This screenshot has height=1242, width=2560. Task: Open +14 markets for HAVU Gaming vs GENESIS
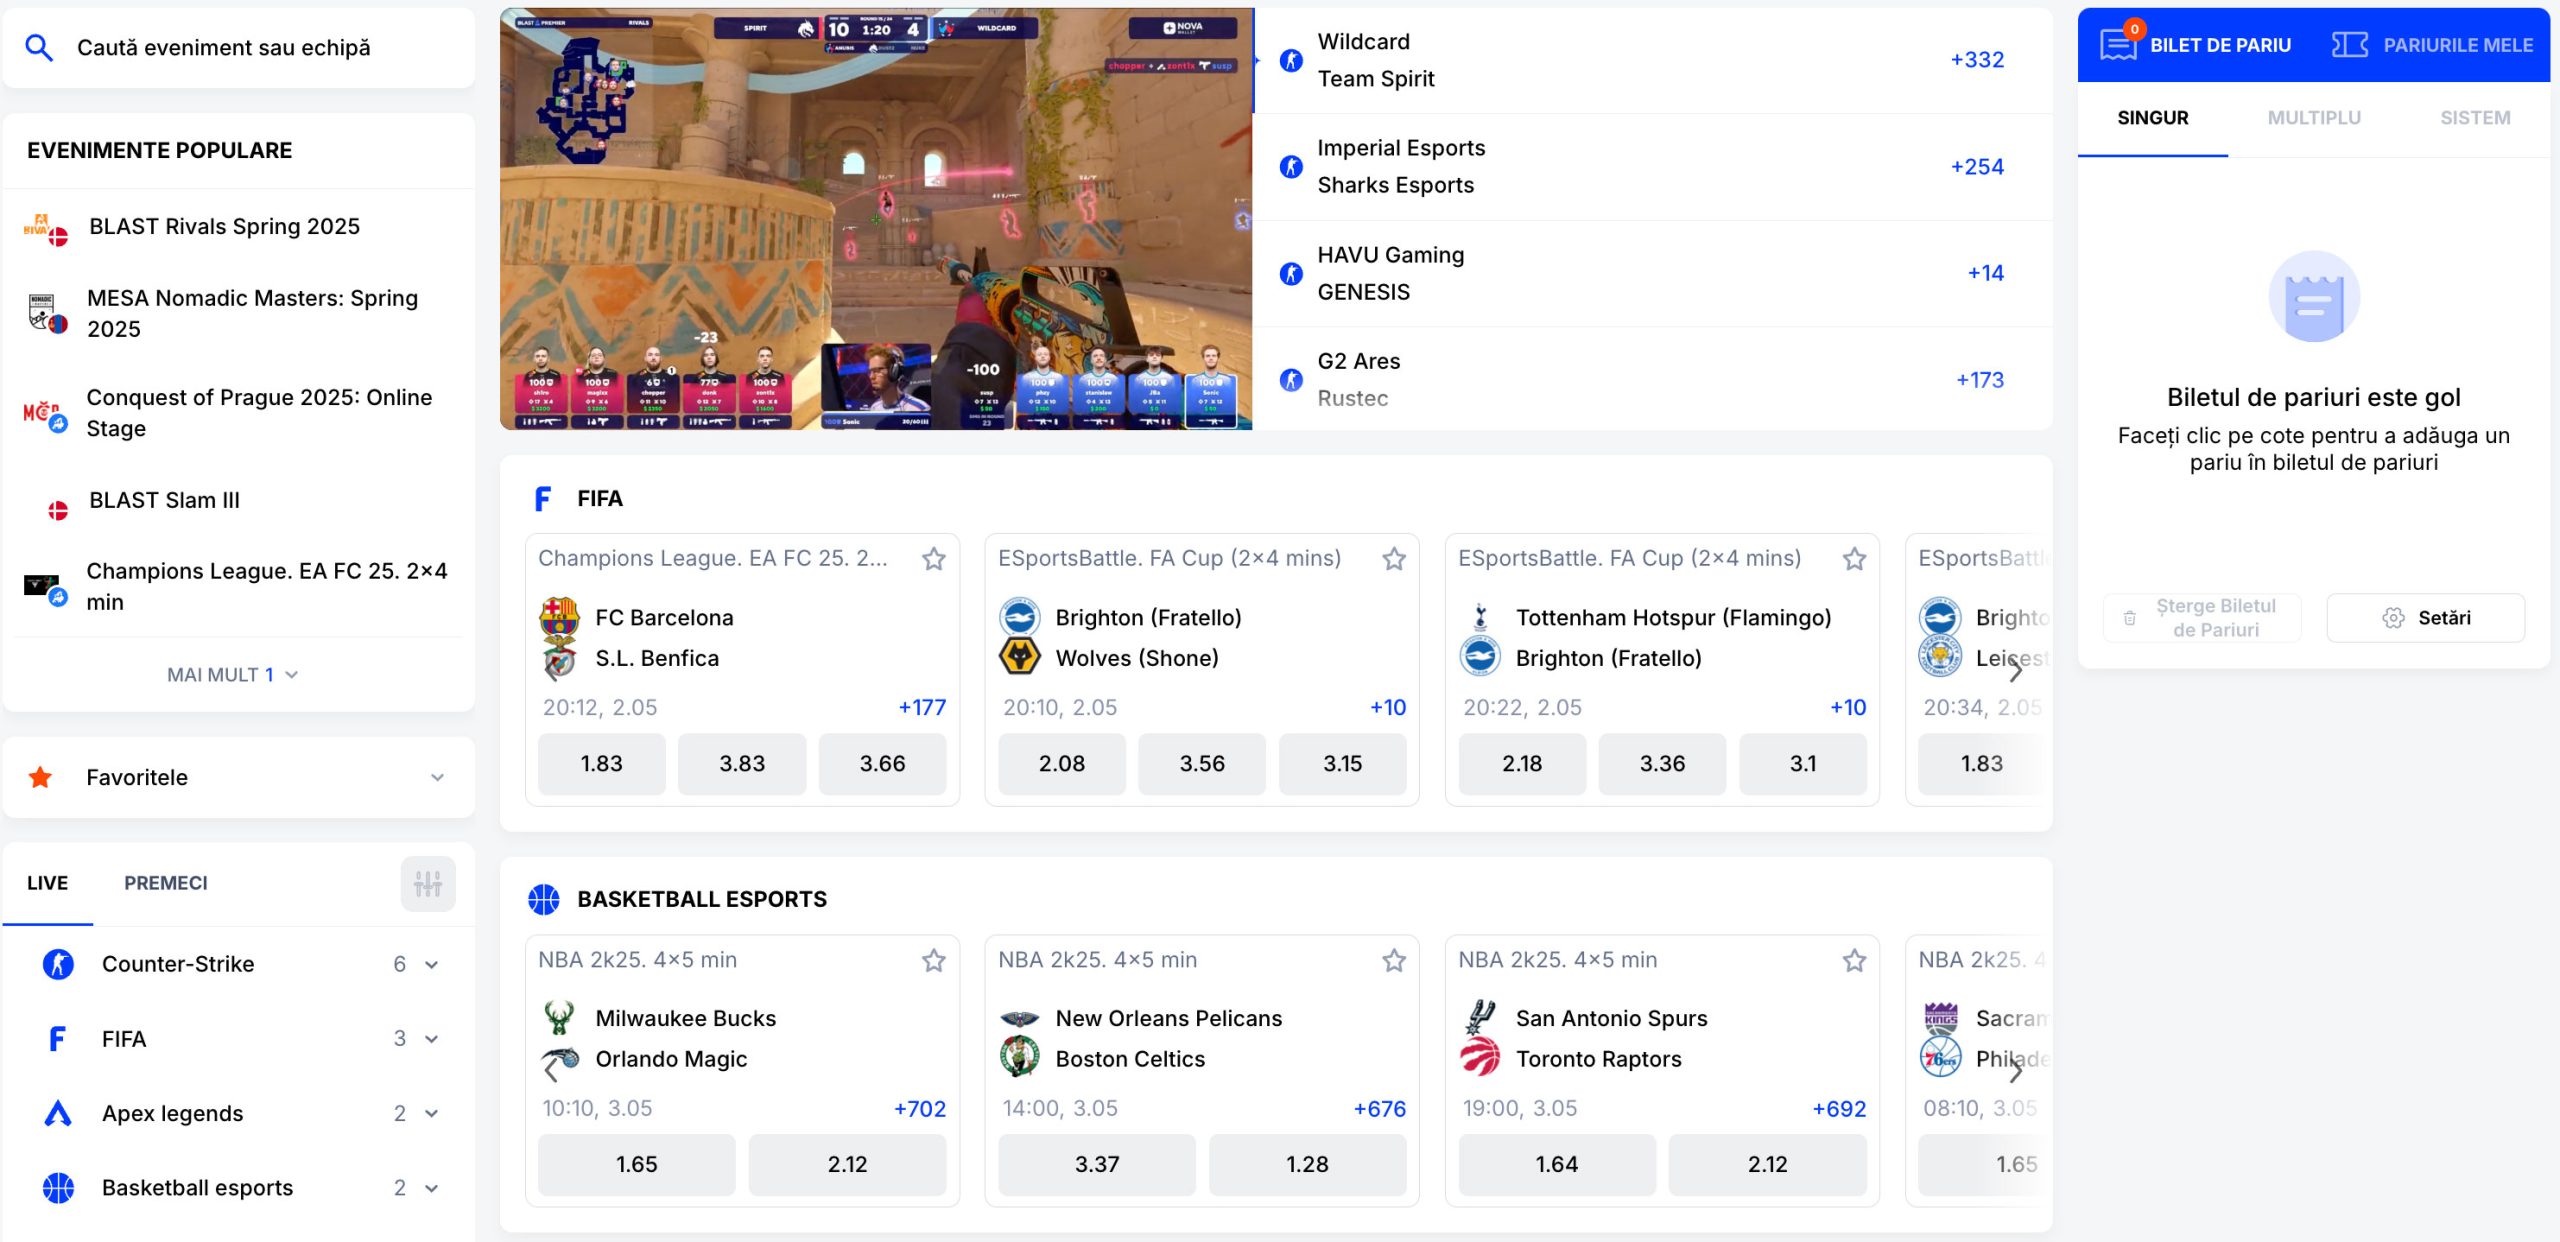pyautogui.click(x=1985, y=273)
